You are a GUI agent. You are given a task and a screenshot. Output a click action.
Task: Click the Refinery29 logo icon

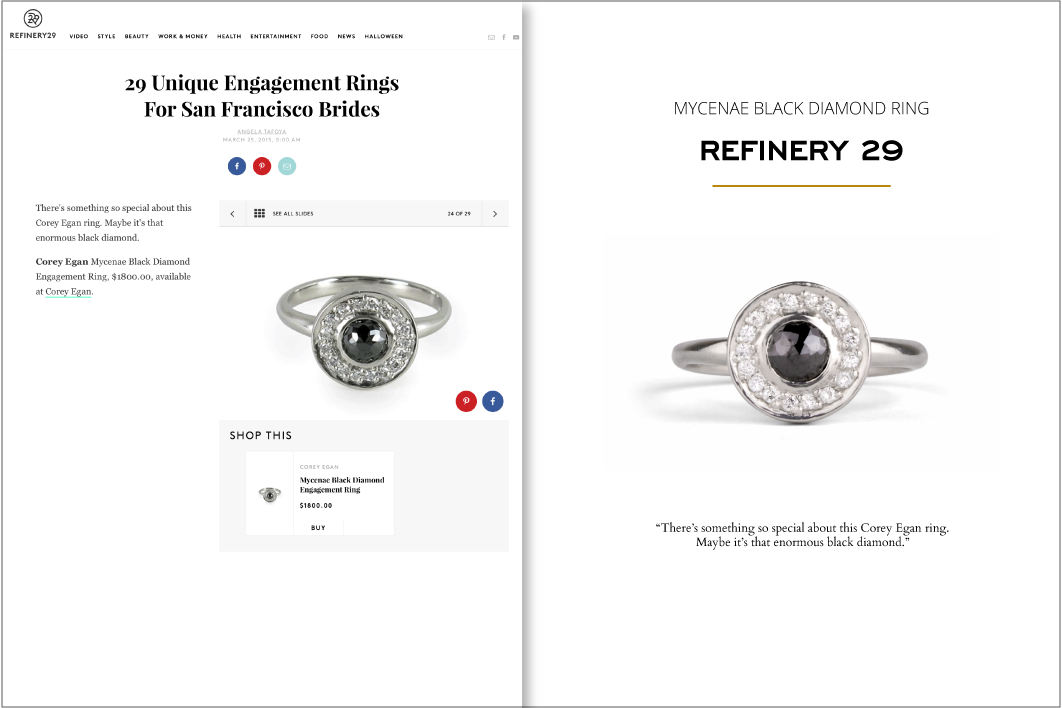[31, 18]
